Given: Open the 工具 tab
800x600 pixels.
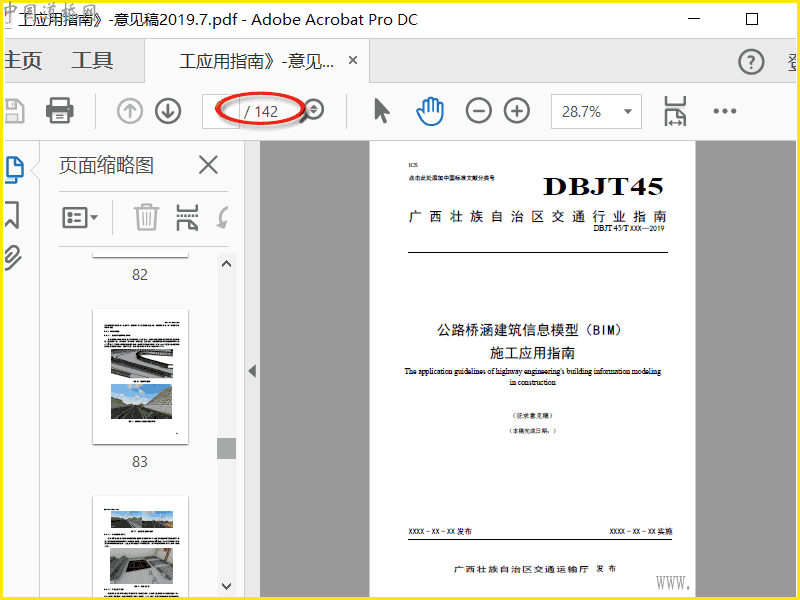Looking at the screenshot, I should coord(92,61).
